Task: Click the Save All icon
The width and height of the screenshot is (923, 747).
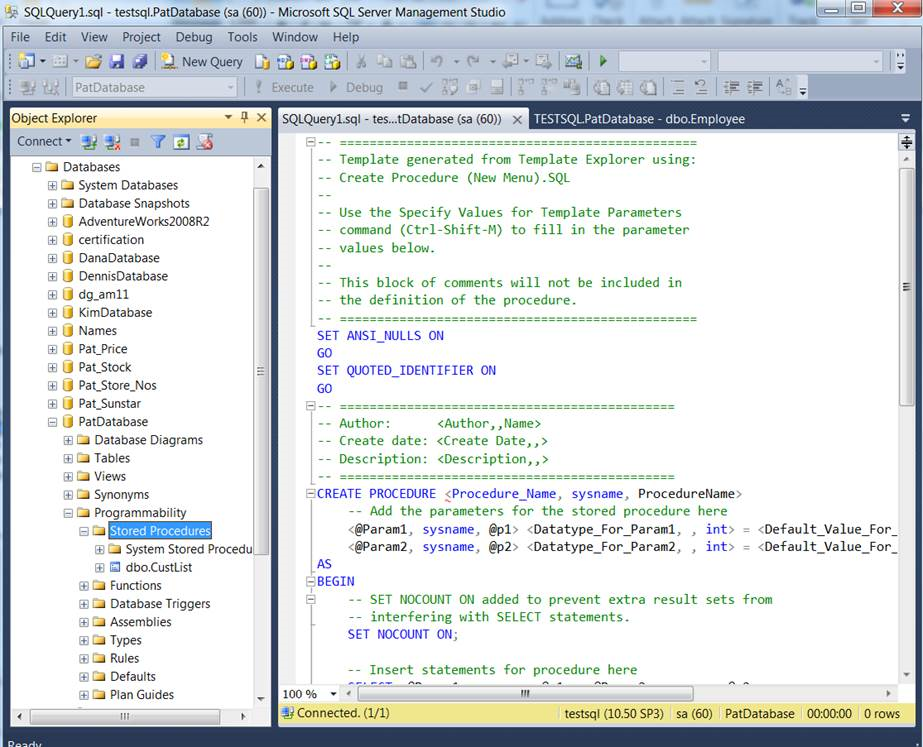Action: click(x=140, y=61)
